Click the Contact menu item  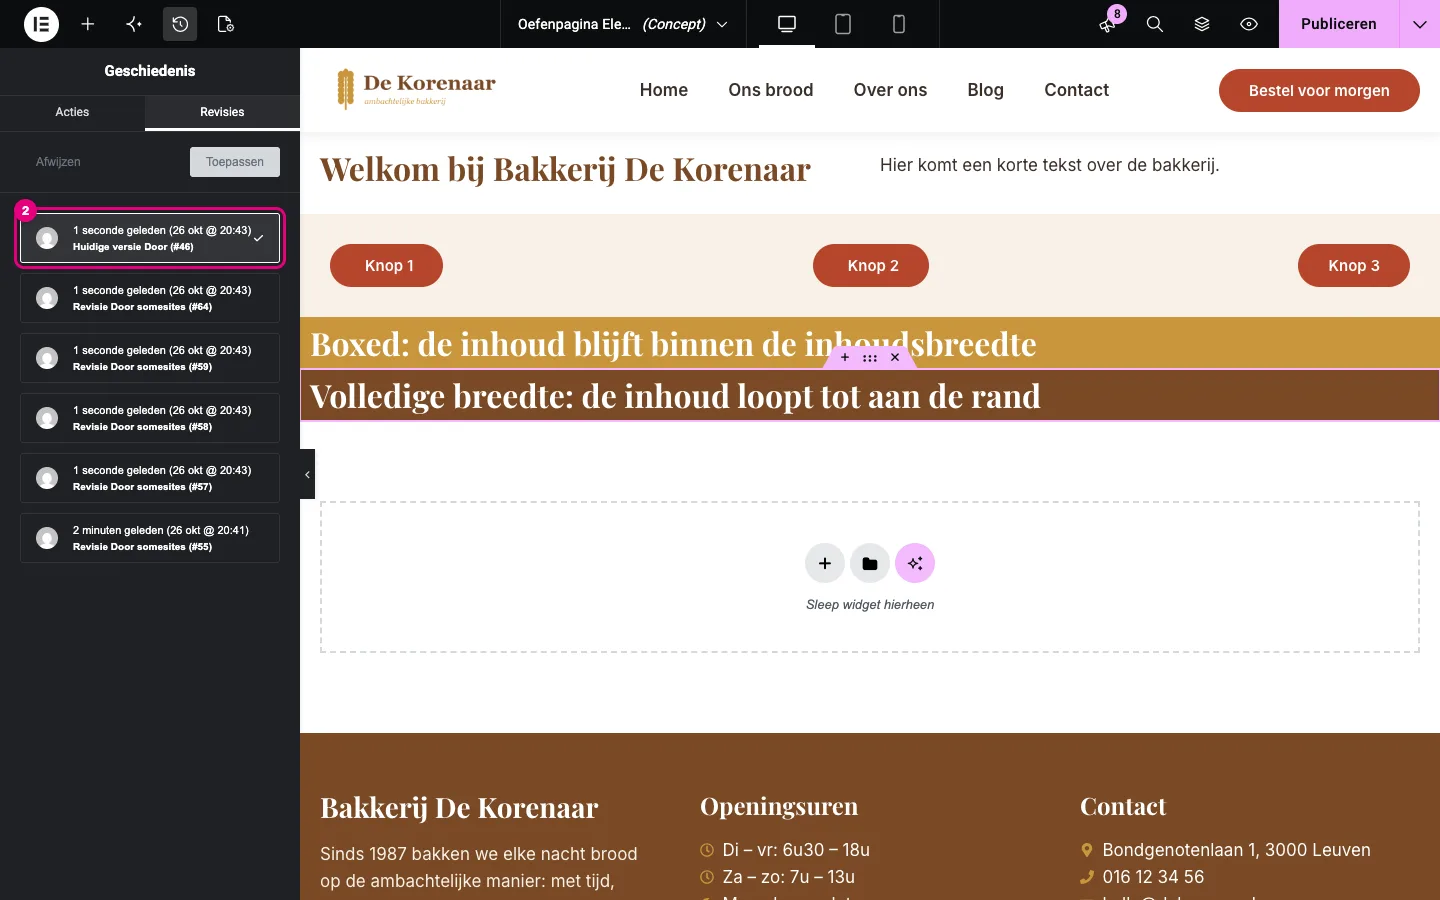1077,90
